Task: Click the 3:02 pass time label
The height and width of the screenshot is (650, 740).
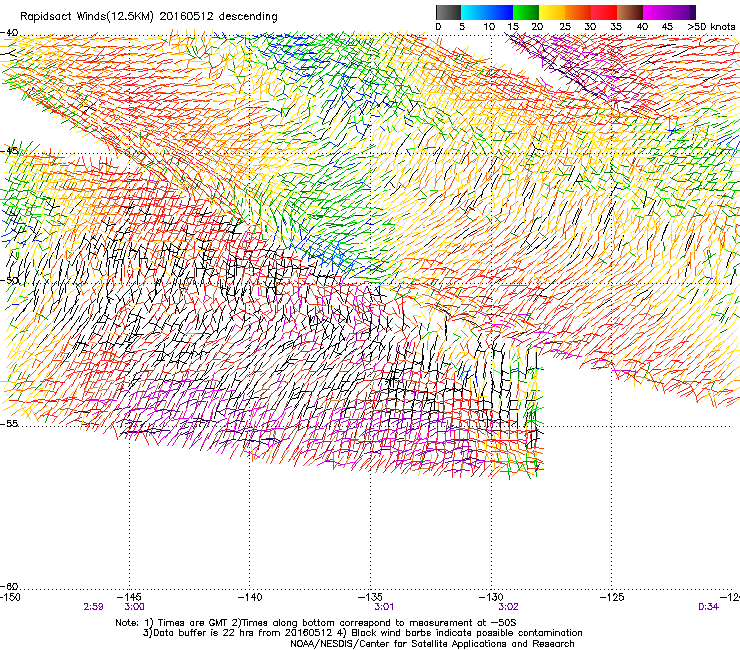Action: point(508,607)
